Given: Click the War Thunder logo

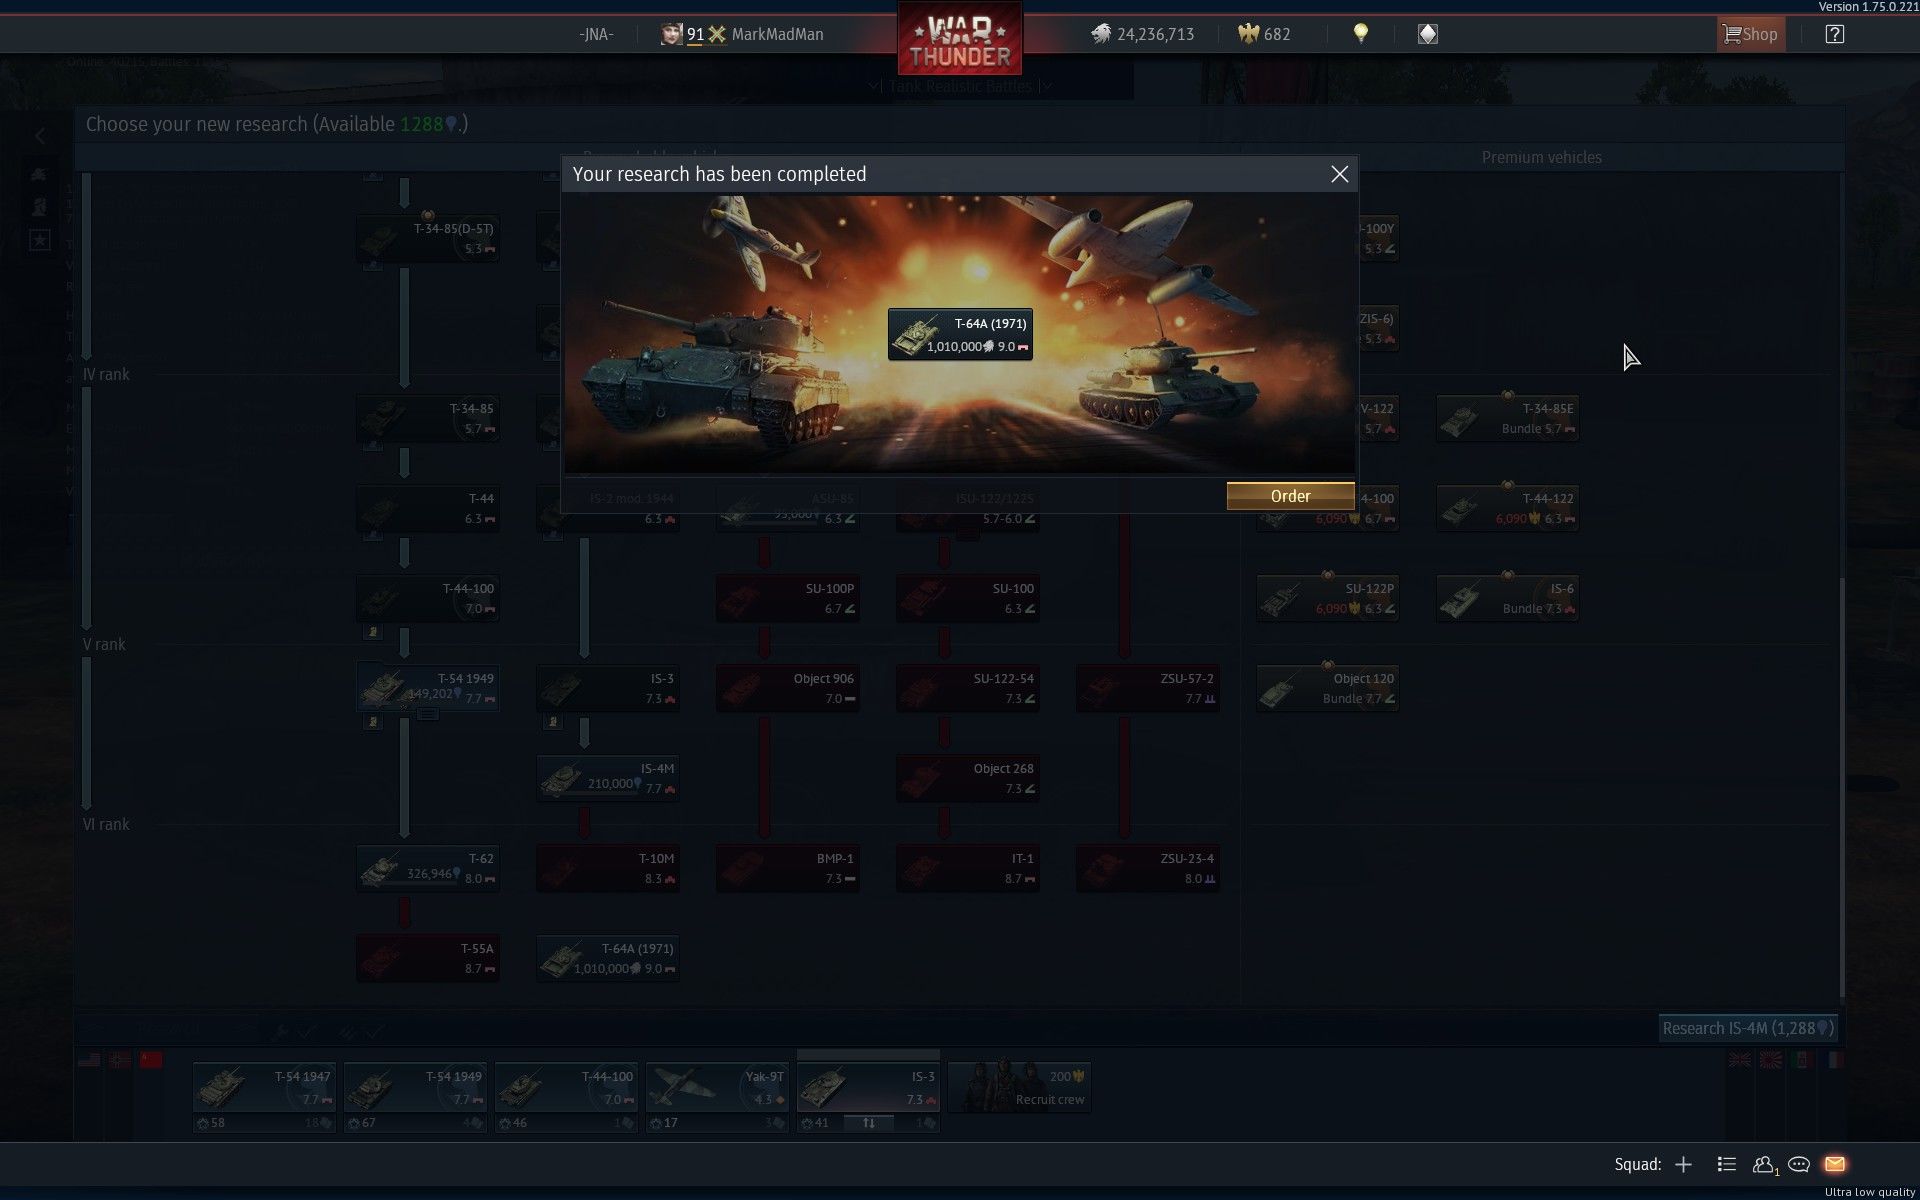Looking at the screenshot, I should click(x=959, y=40).
